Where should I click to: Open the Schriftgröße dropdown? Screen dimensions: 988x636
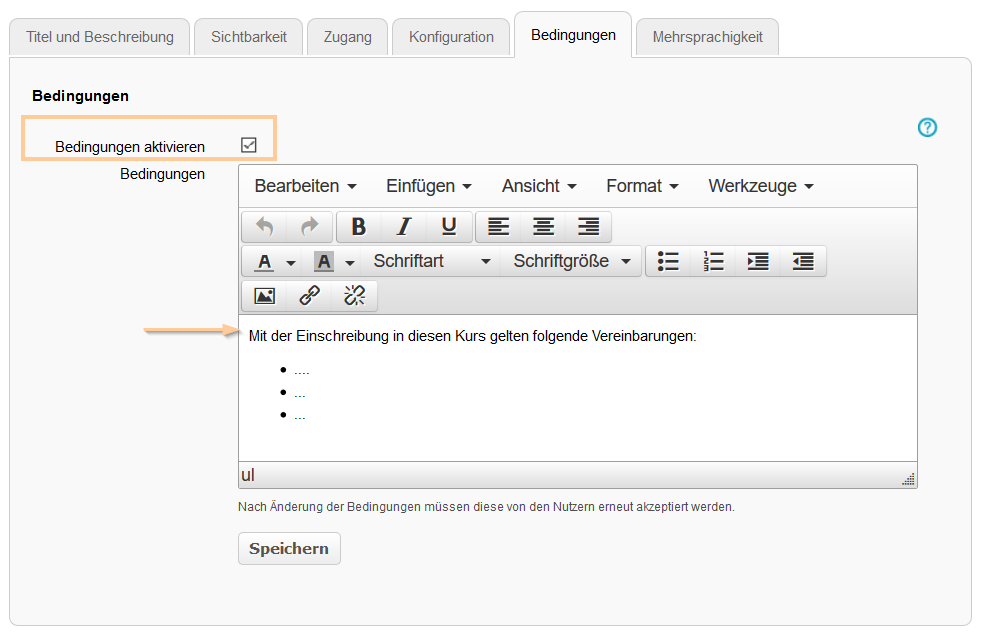point(568,261)
